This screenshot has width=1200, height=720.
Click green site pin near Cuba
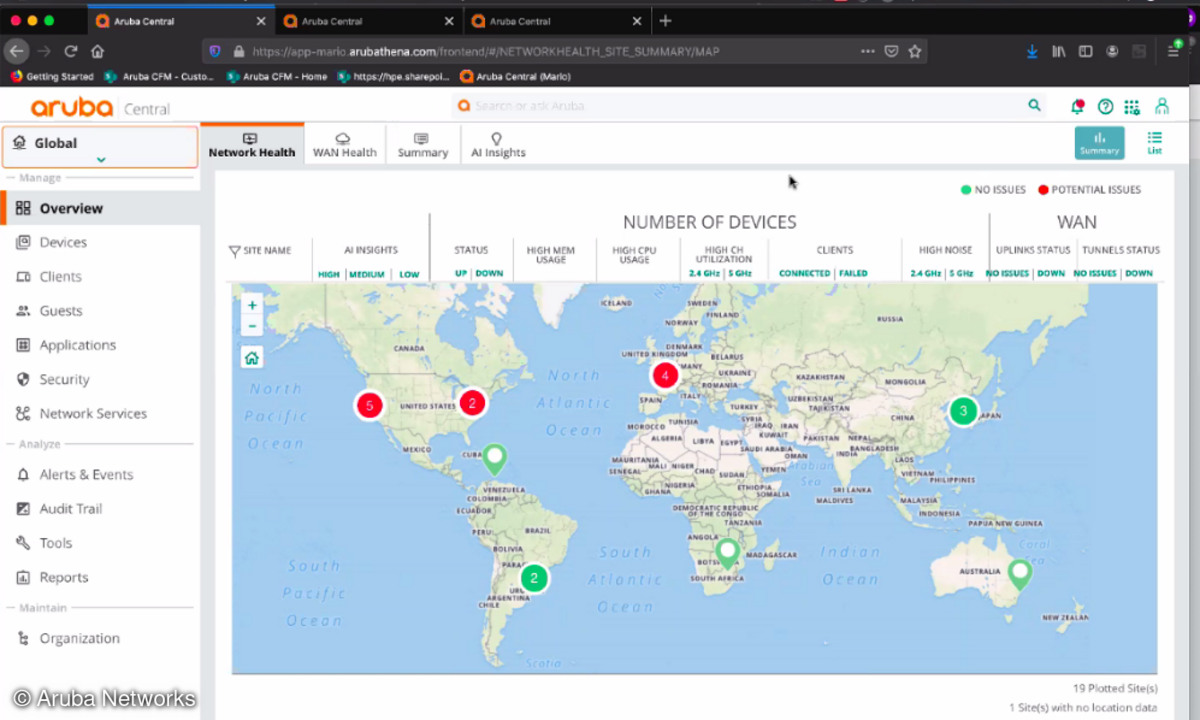[494, 459]
